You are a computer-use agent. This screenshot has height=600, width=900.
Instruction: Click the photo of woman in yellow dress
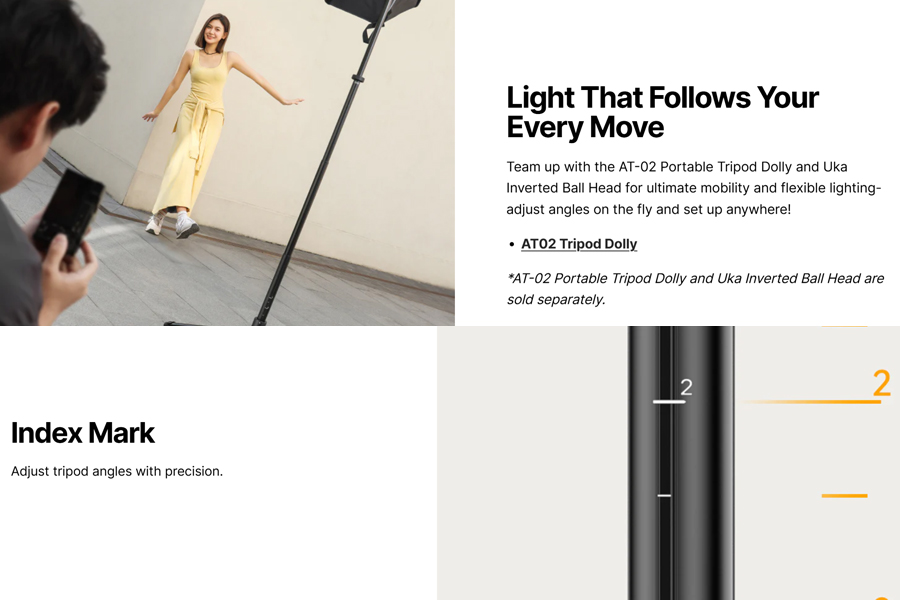click(227, 162)
